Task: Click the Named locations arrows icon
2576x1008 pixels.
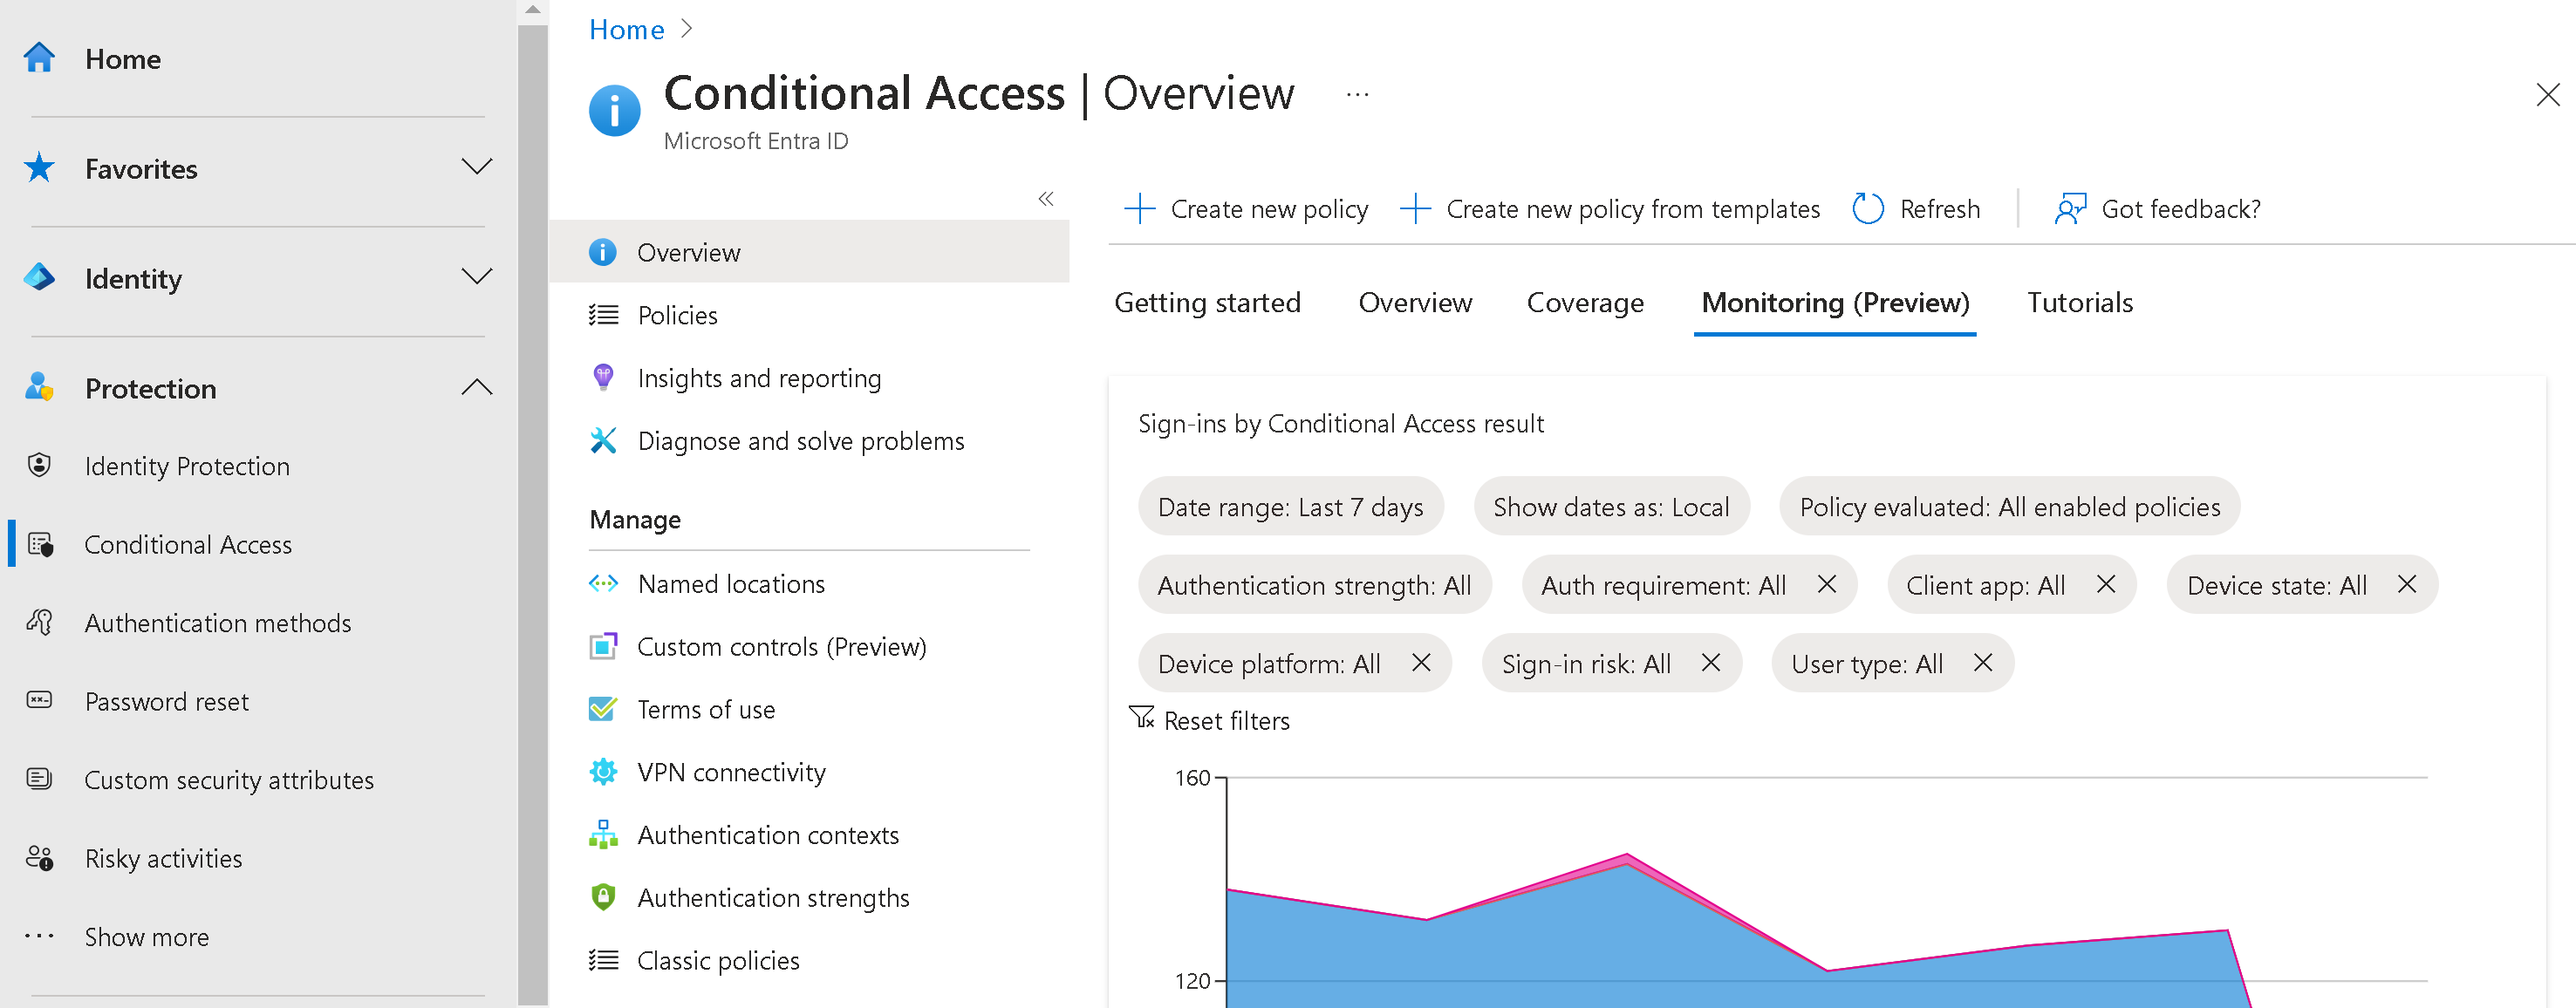Action: [x=603, y=584]
